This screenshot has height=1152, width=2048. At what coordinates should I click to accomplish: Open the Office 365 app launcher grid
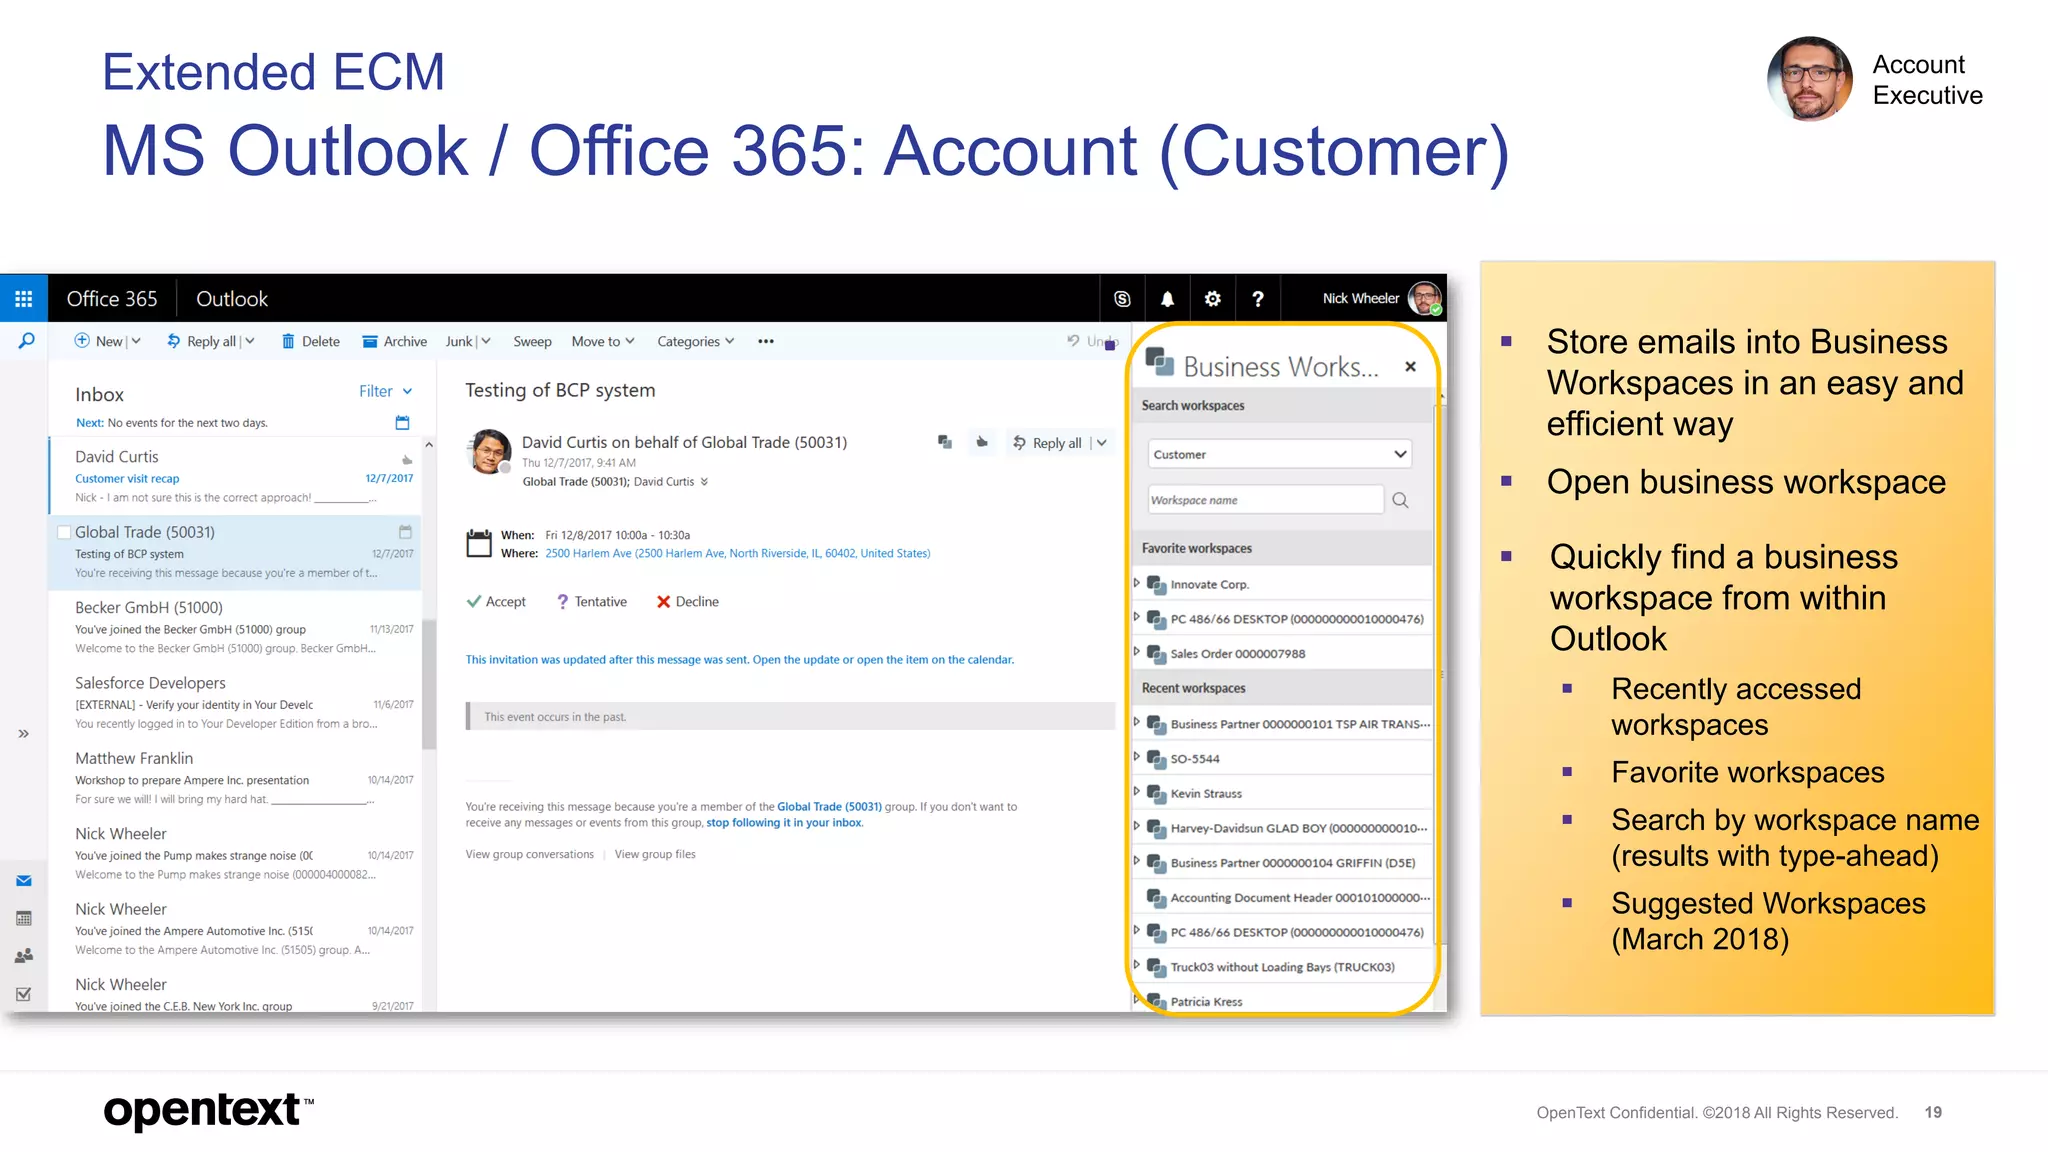pos(24,299)
